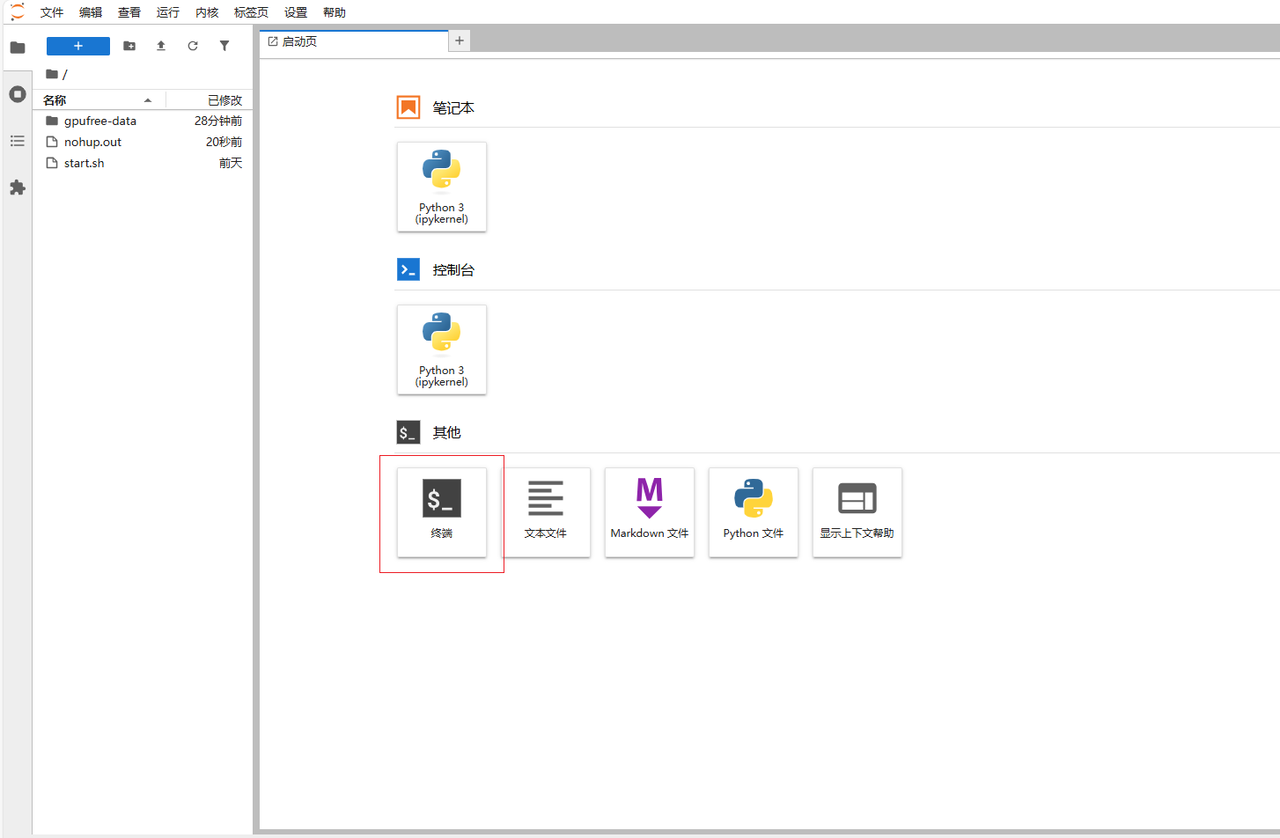
Task: Open the table of contents sidebar
Action: point(17,141)
